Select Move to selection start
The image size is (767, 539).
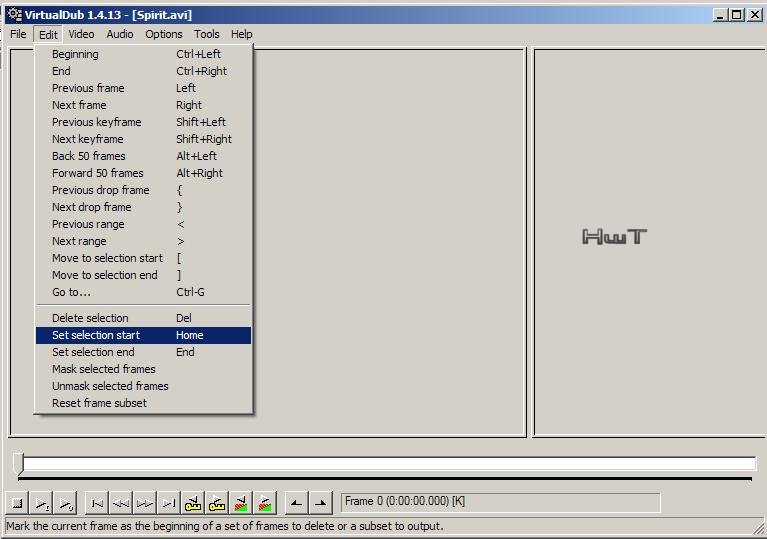143,258
